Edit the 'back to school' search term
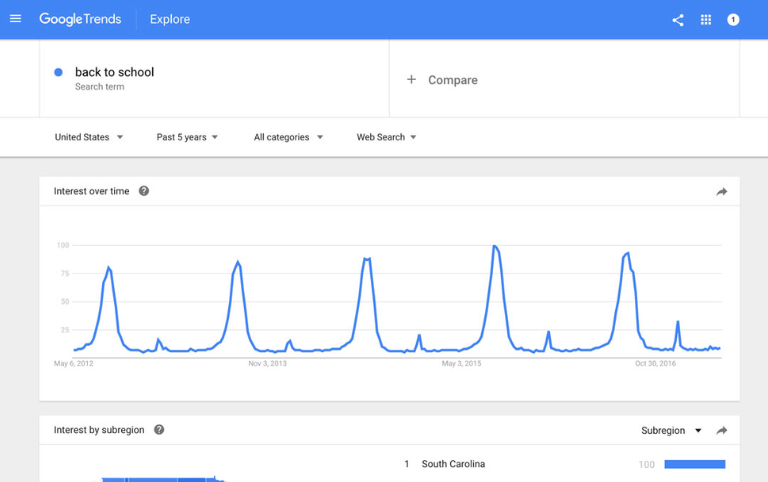The width and height of the screenshot is (768, 482). [115, 72]
